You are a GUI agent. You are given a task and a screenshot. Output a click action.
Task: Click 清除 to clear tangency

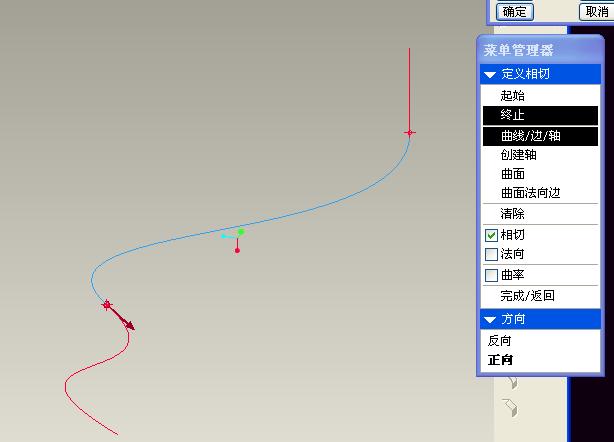[x=540, y=214]
